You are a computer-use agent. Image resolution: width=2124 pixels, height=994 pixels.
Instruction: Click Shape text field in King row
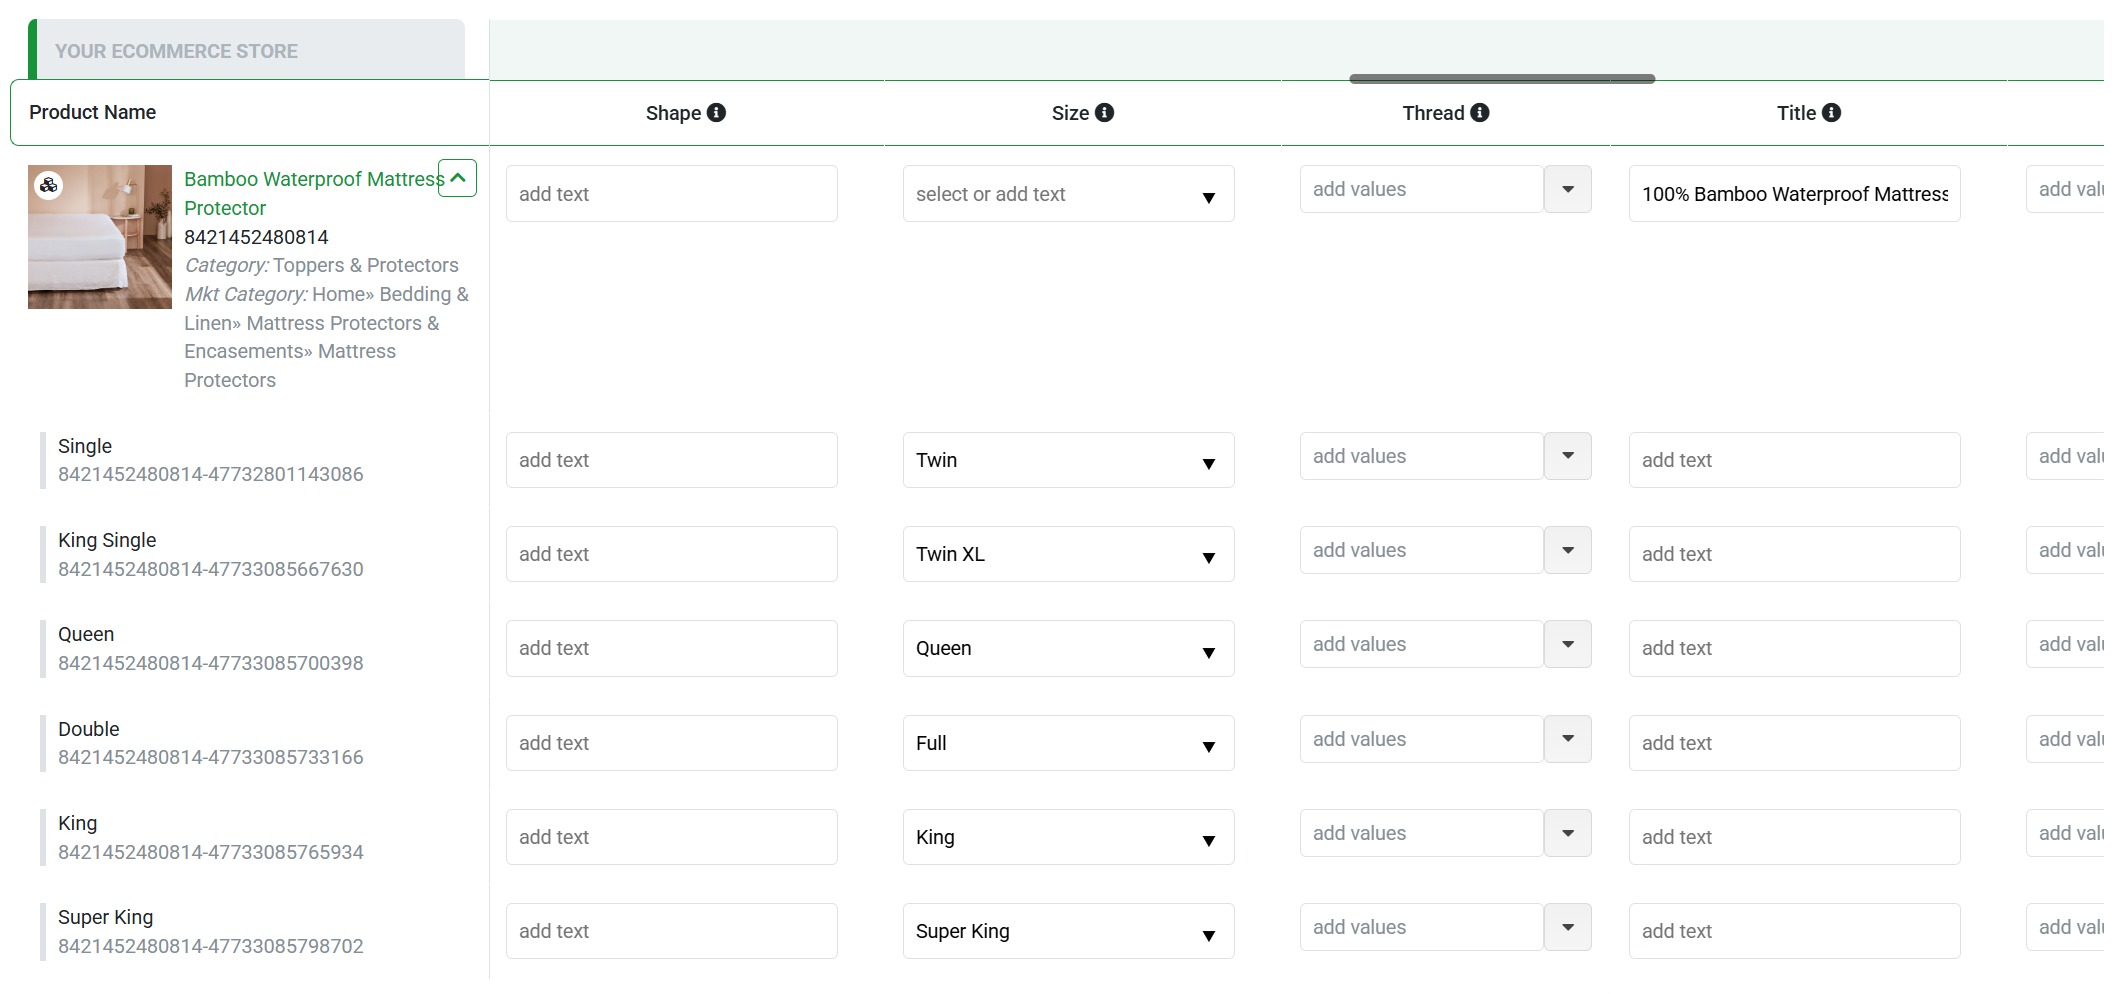point(672,837)
